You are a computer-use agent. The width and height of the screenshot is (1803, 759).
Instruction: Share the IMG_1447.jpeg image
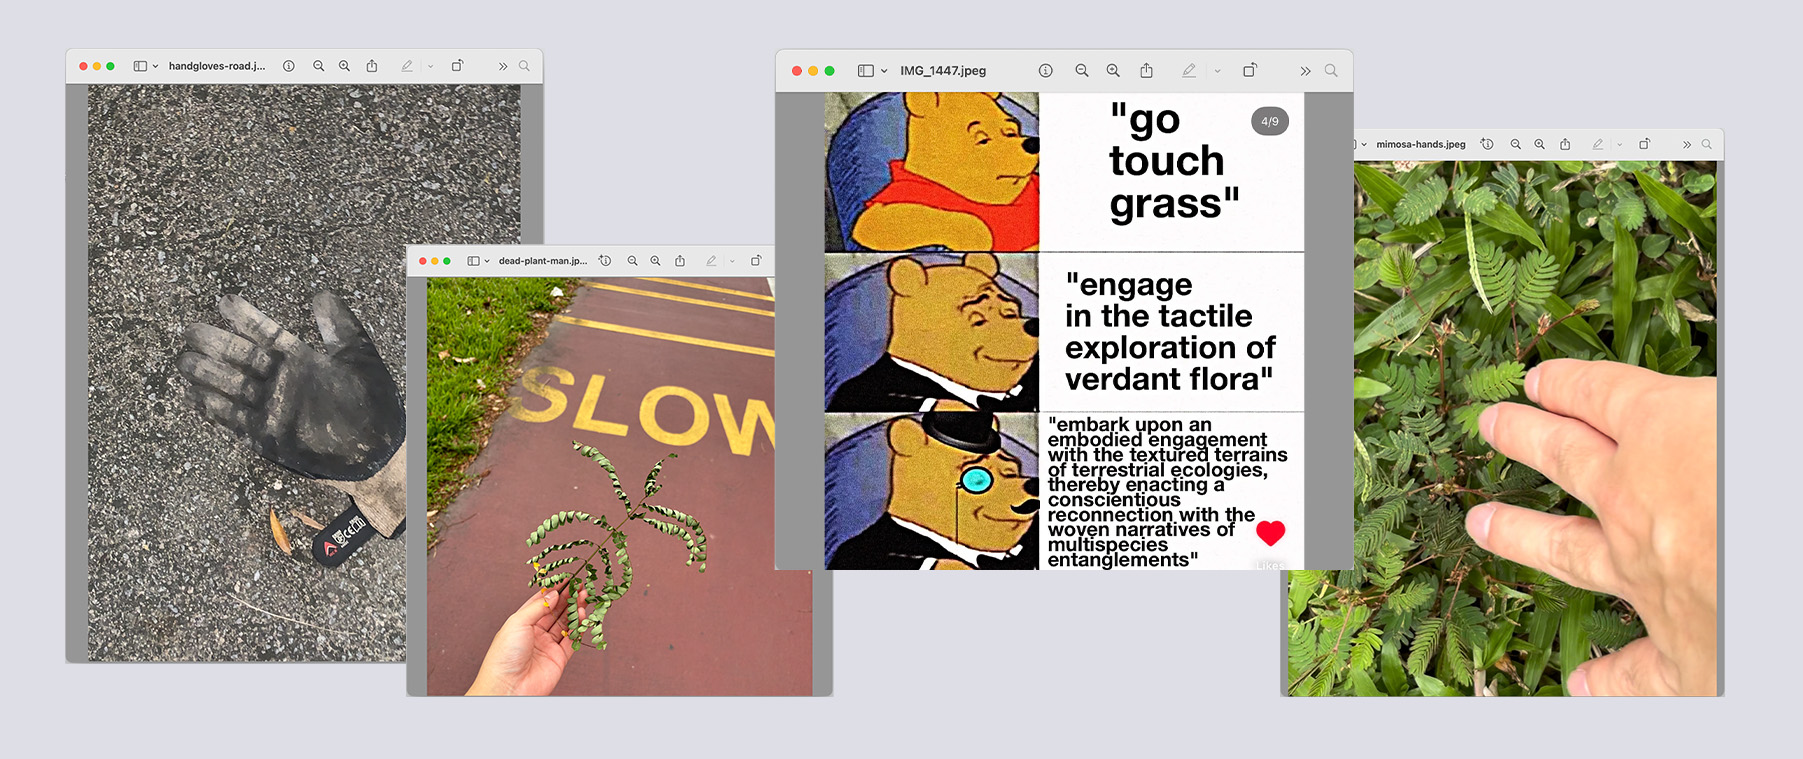1147,70
